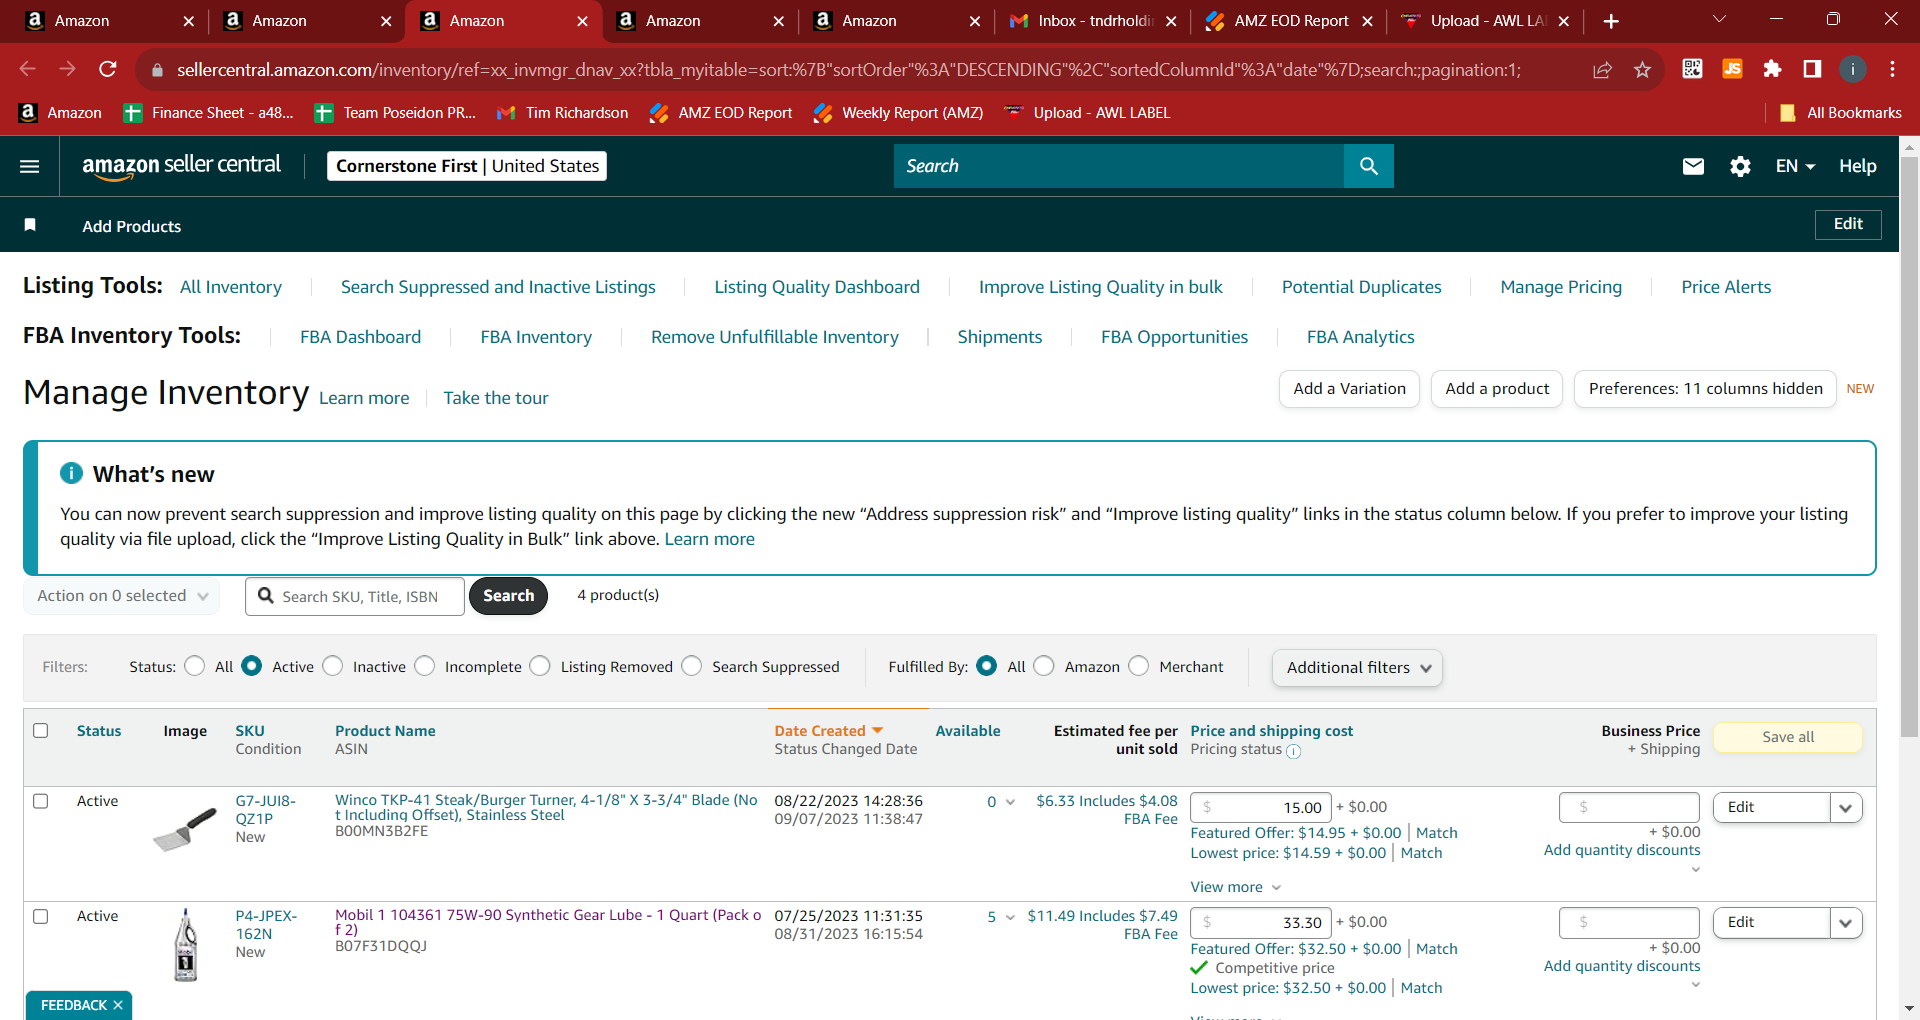Switch to the AMZ EOD Report browser tab
The width and height of the screenshot is (1920, 1020).
(x=1288, y=21)
